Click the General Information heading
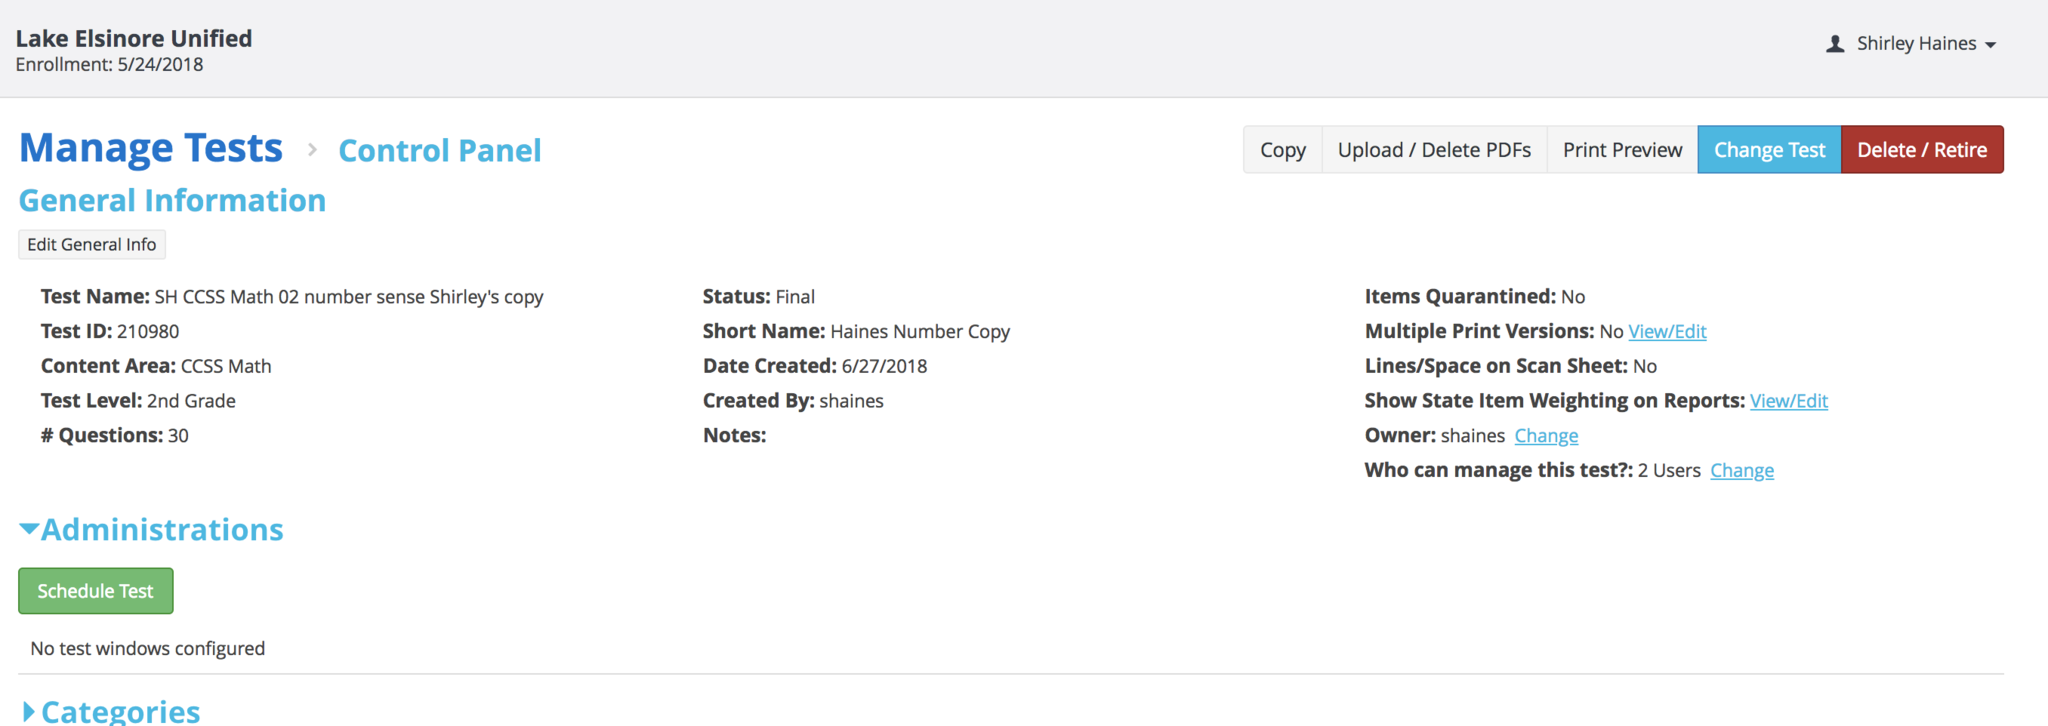This screenshot has height=726, width=2048. tap(172, 201)
